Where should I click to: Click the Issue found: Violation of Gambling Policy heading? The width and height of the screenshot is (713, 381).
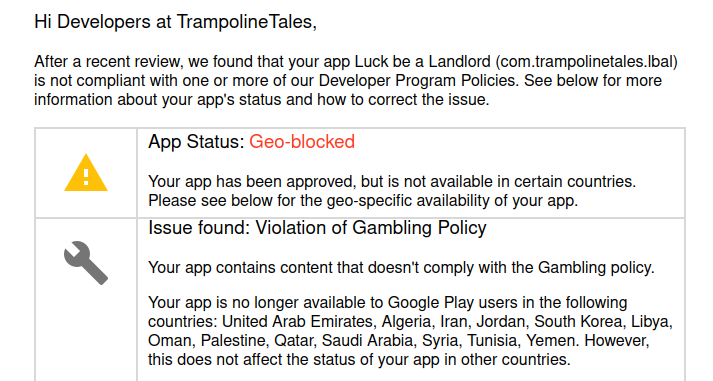pyautogui.click(x=317, y=228)
